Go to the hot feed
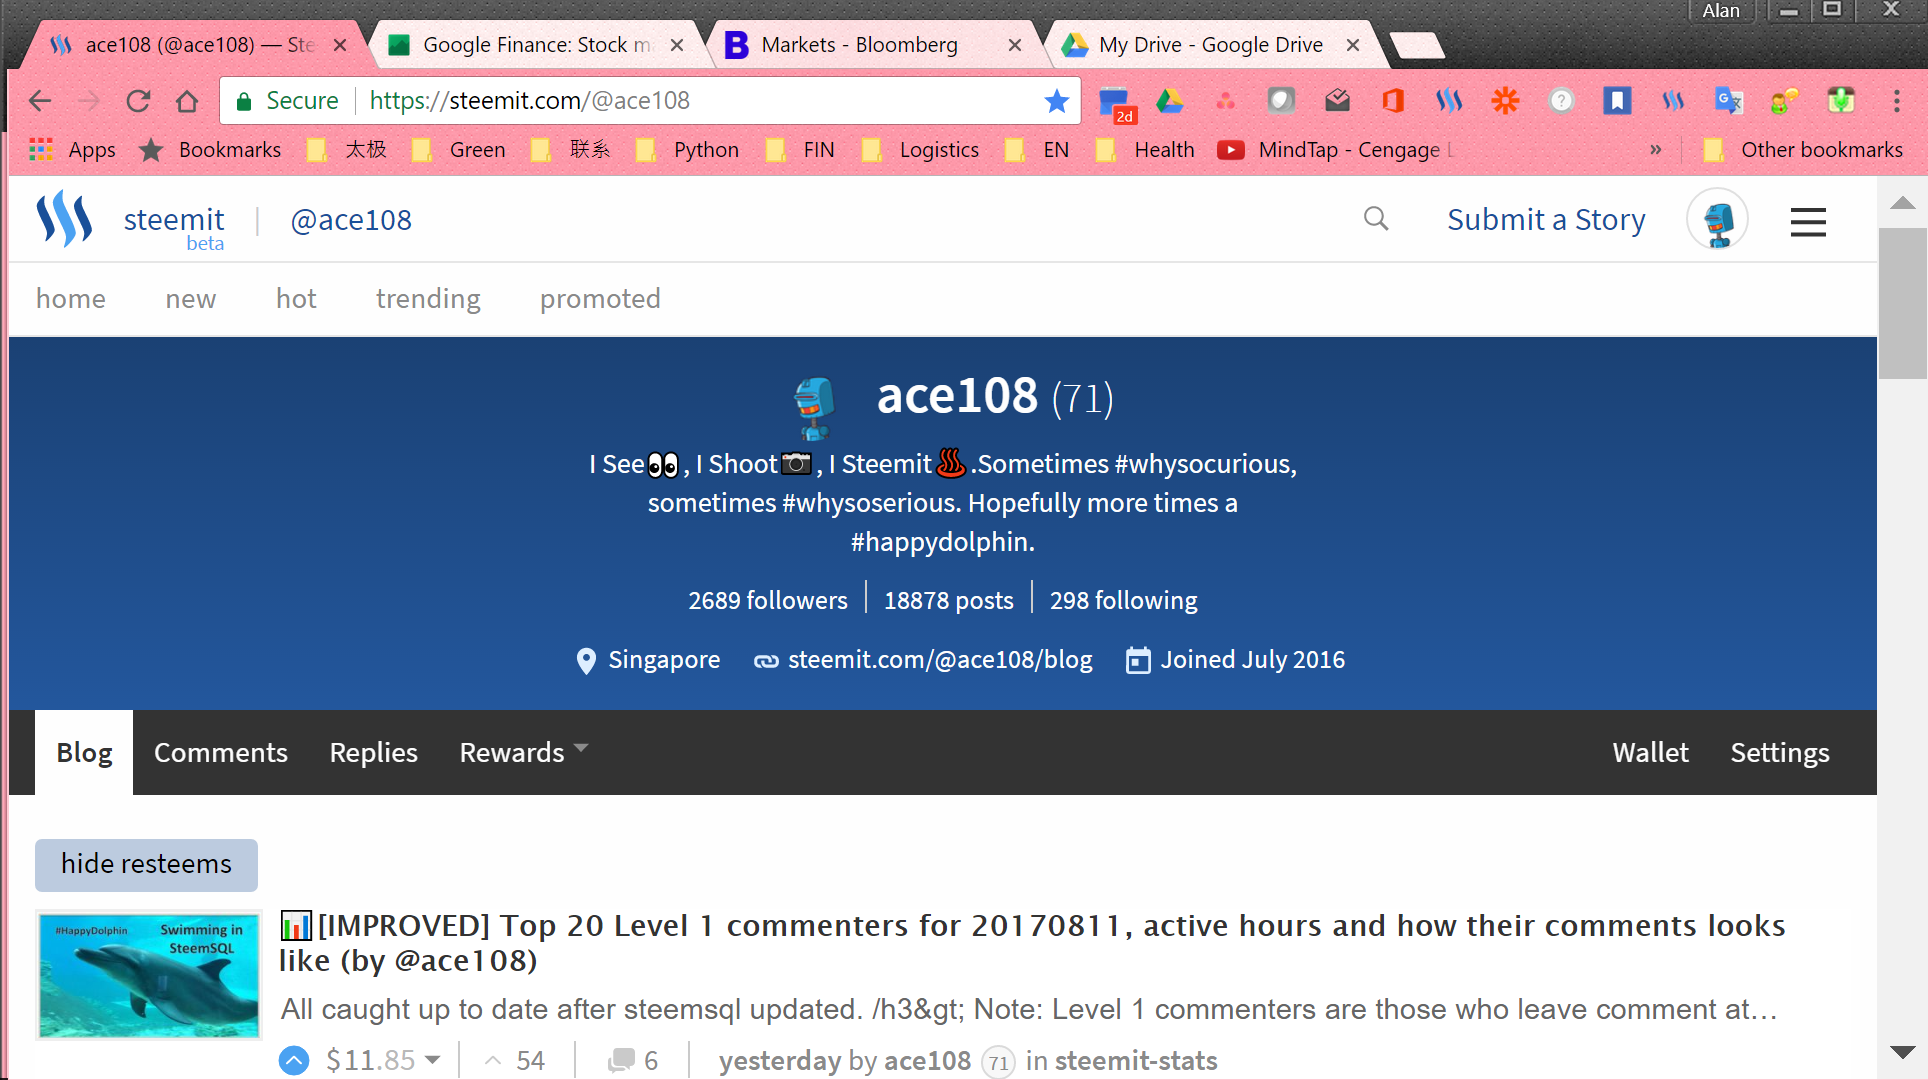The image size is (1928, 1080). click(x=296, y=299)
